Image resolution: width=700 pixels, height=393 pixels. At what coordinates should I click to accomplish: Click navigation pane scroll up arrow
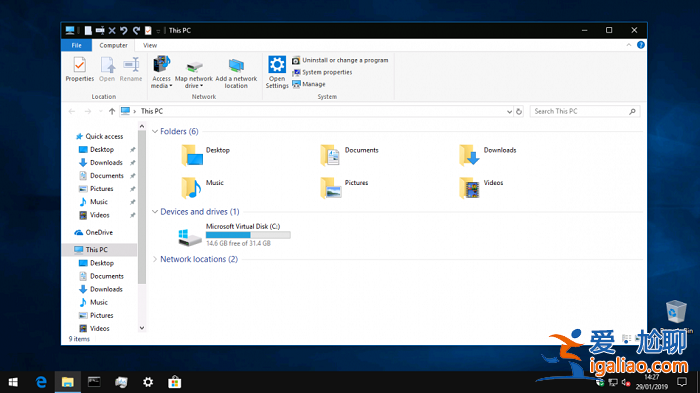(142, 127)
